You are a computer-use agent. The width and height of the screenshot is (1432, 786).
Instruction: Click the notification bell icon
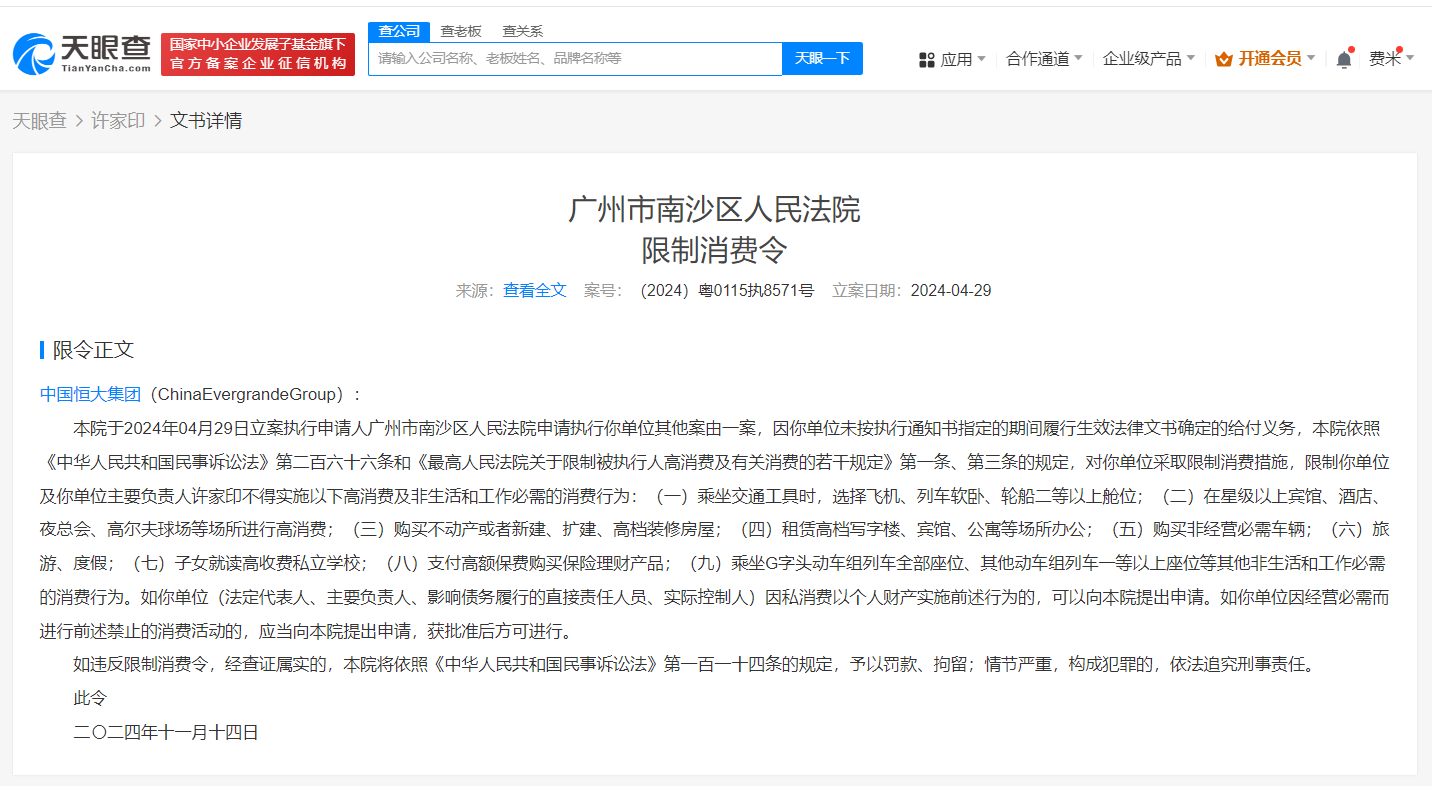(1344, 59)
